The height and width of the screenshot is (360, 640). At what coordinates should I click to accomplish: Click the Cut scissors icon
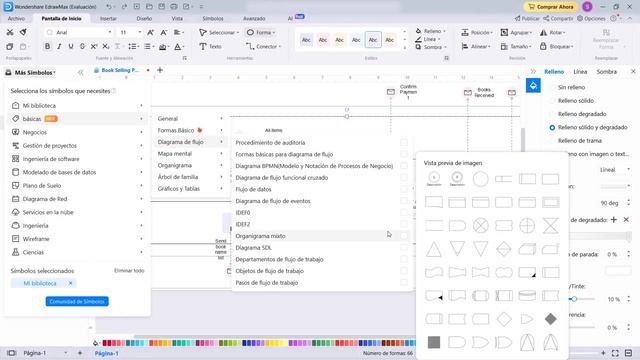[x=10, y=32]
